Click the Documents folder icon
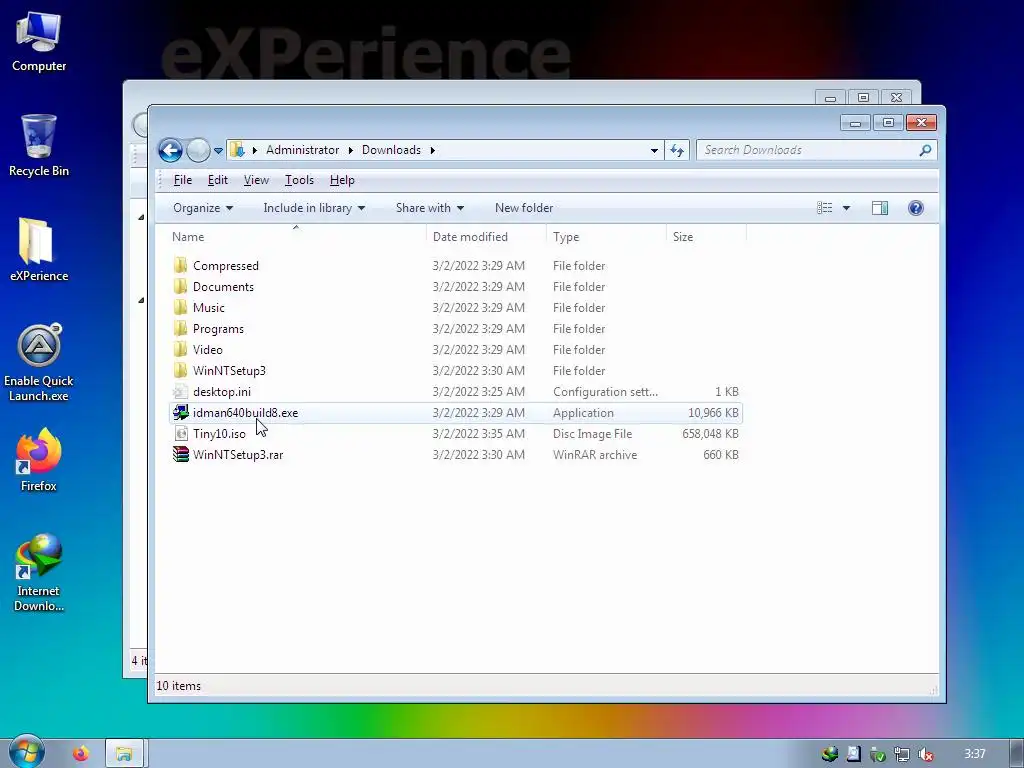Image resolution: width=1024 pixels, height=768 pixels. click(x=180, y=286)
